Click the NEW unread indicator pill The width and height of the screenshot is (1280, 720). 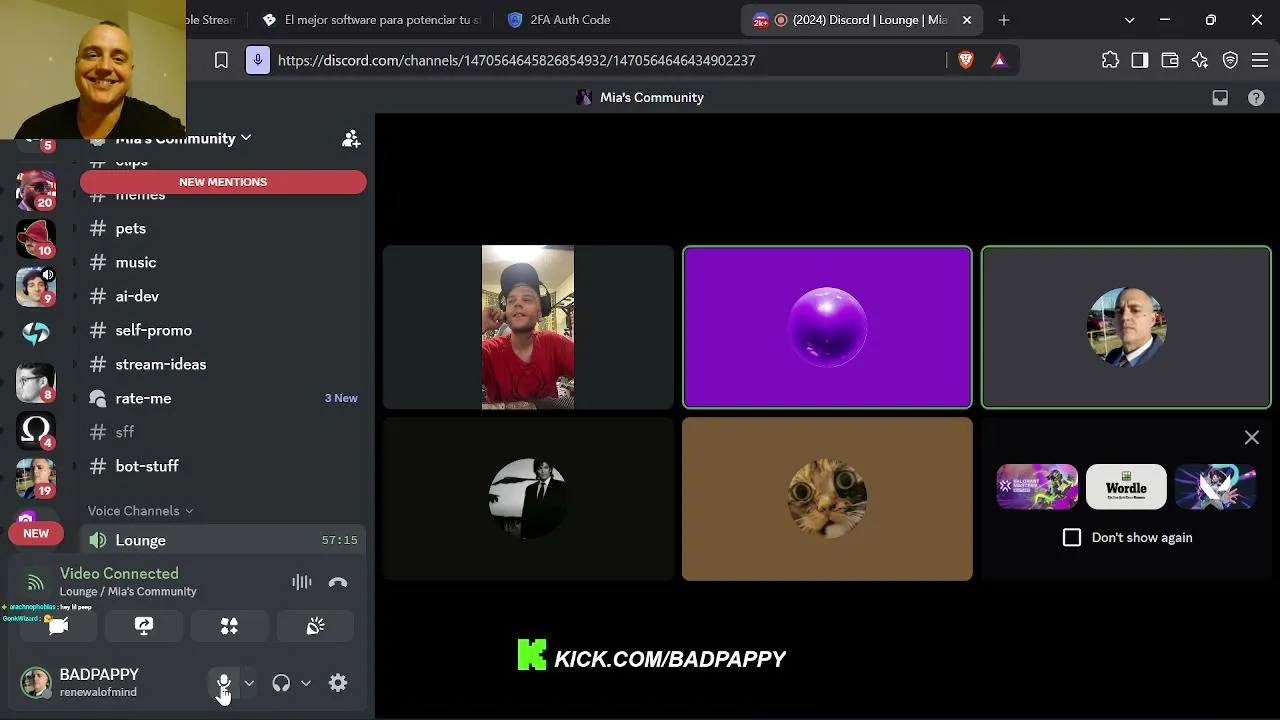click(36, 534)
